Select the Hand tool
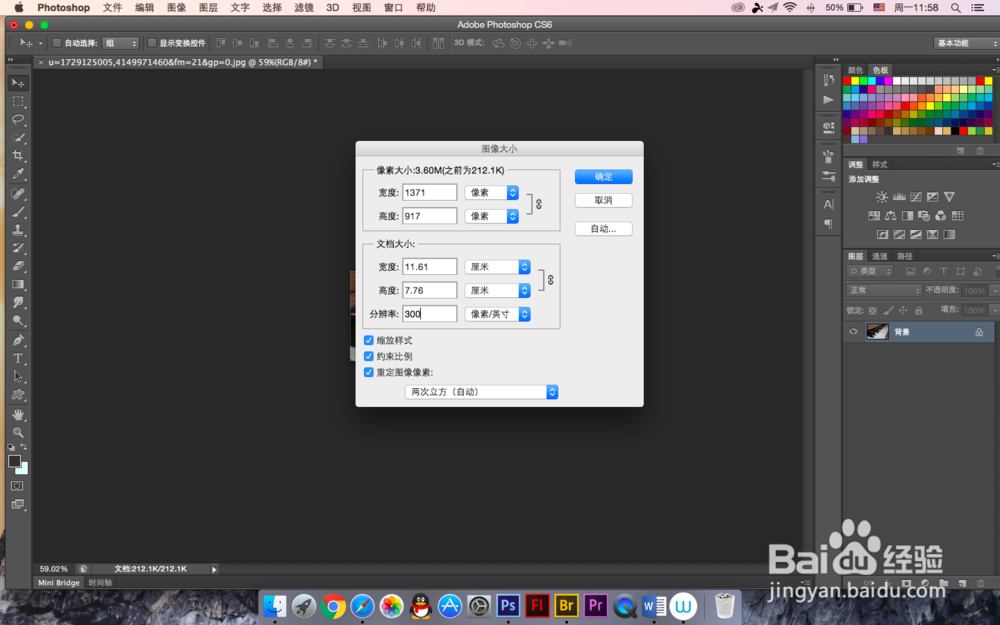 point(18,415)
